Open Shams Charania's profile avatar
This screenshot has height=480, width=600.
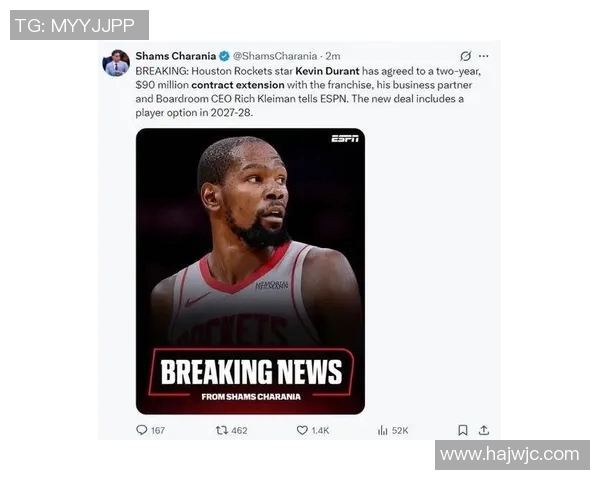point(116,63)
